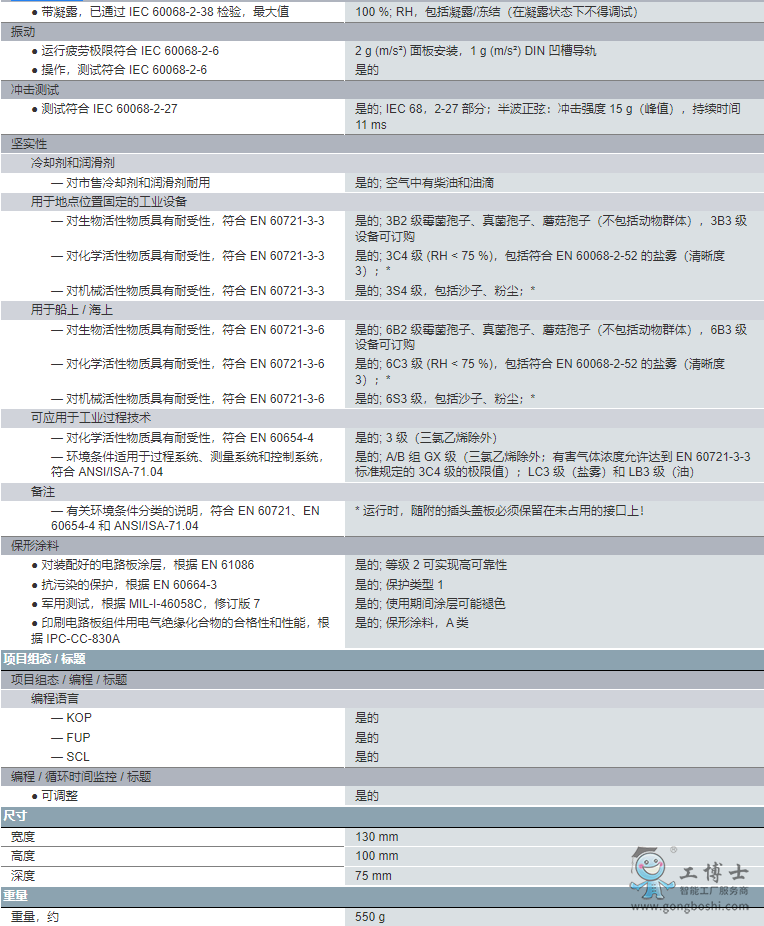Select the 振动 section header
Viewport: 764px width, 926px height.
click(22, 32)
